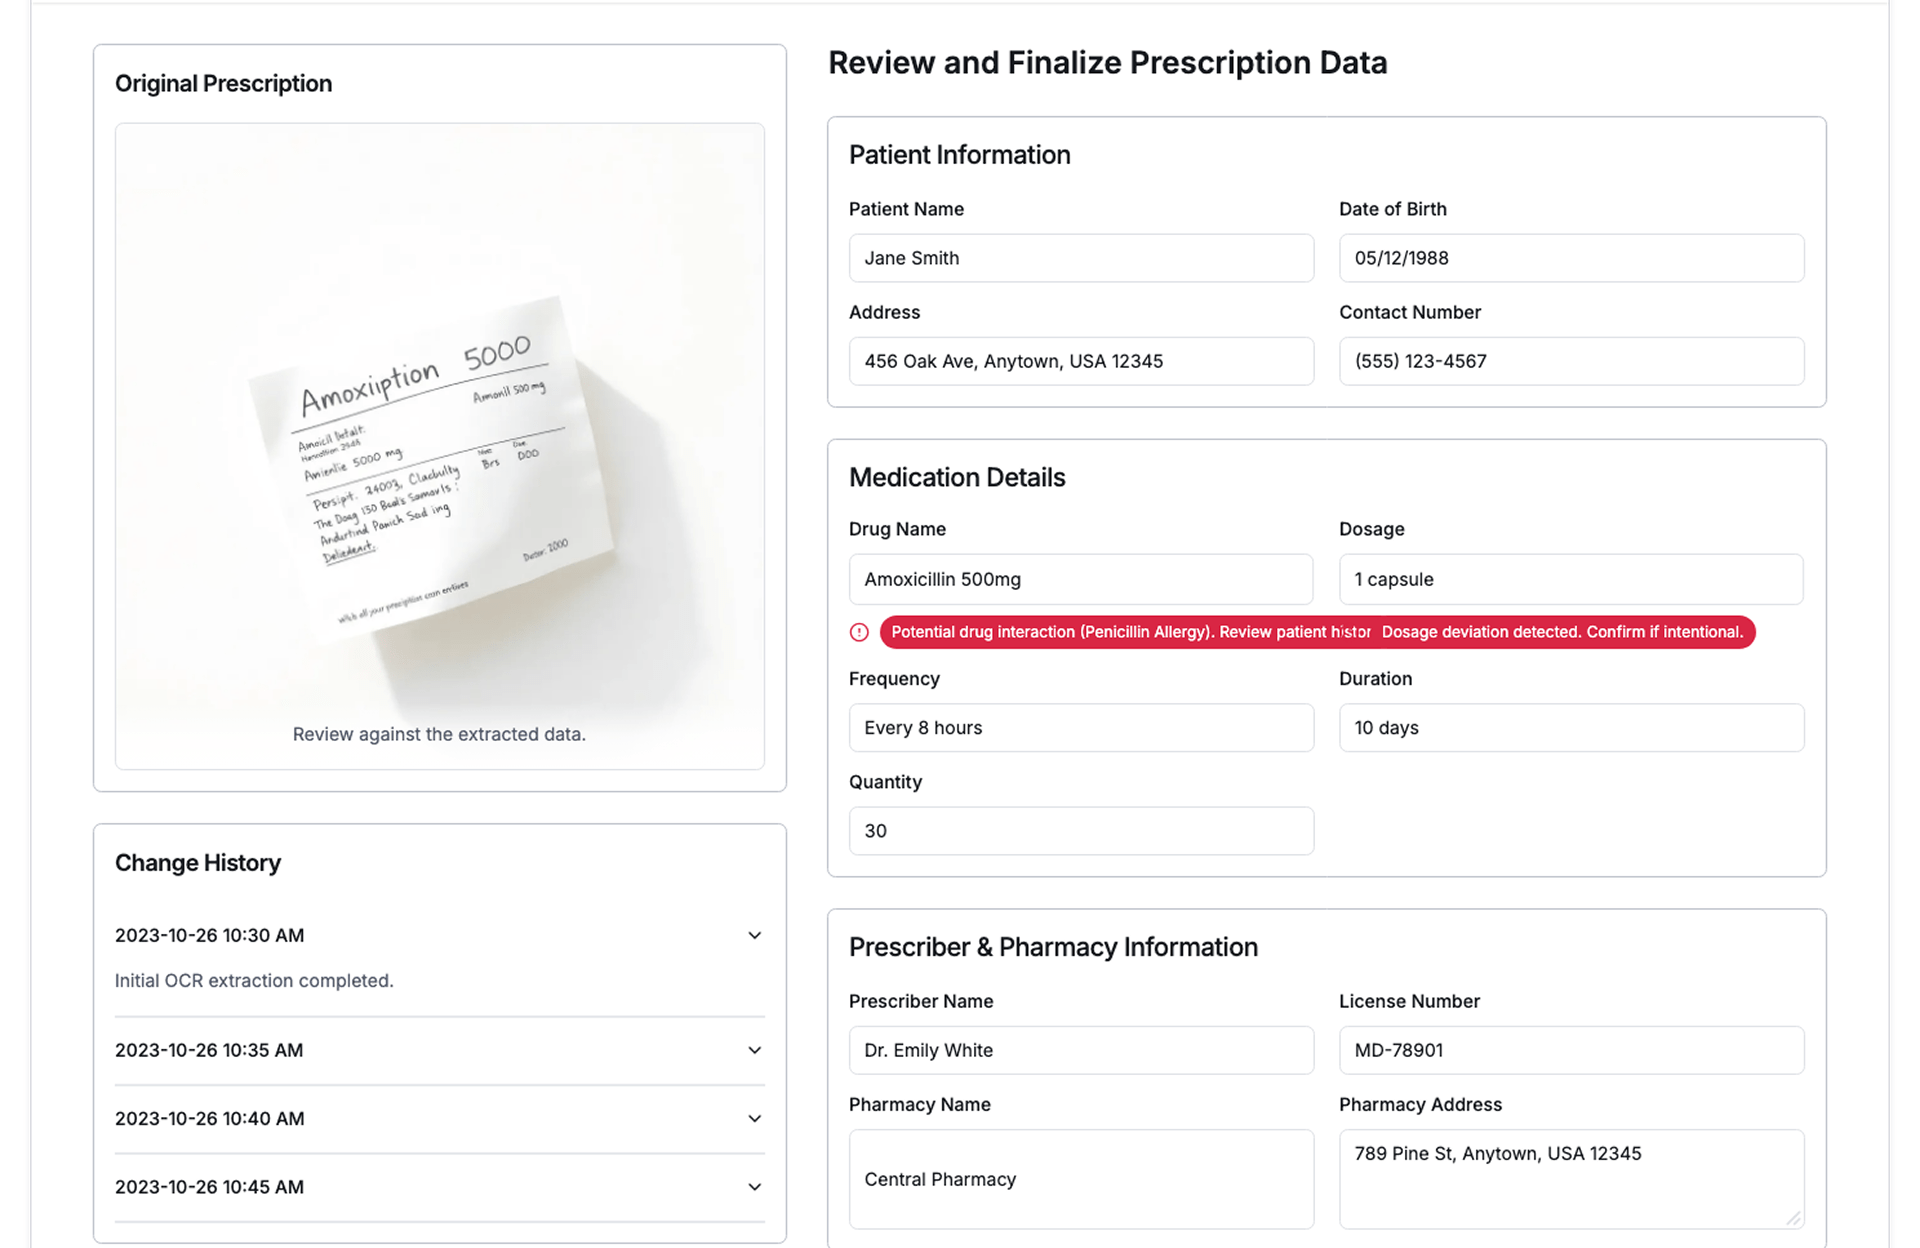Click the Pharmacy Address resize handle
The width and height of the screenshot is (1920, 1248).
(x=1794, y=1218)
